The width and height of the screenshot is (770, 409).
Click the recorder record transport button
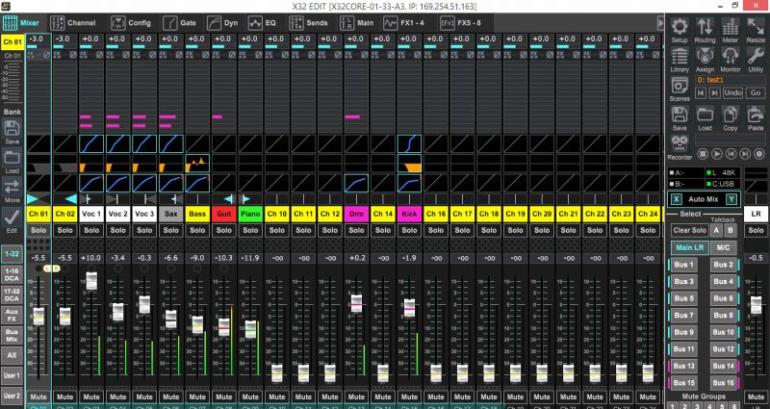(759, 154)
